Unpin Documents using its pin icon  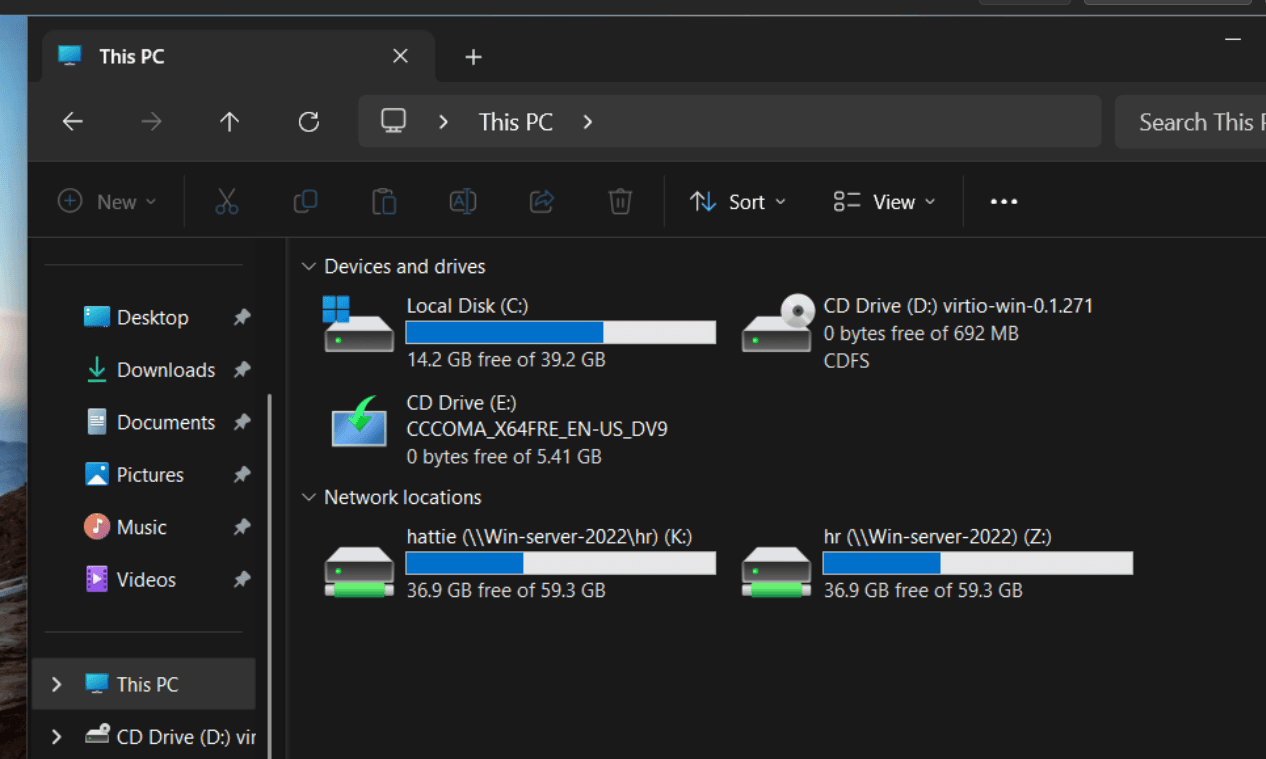coord(241,422)
